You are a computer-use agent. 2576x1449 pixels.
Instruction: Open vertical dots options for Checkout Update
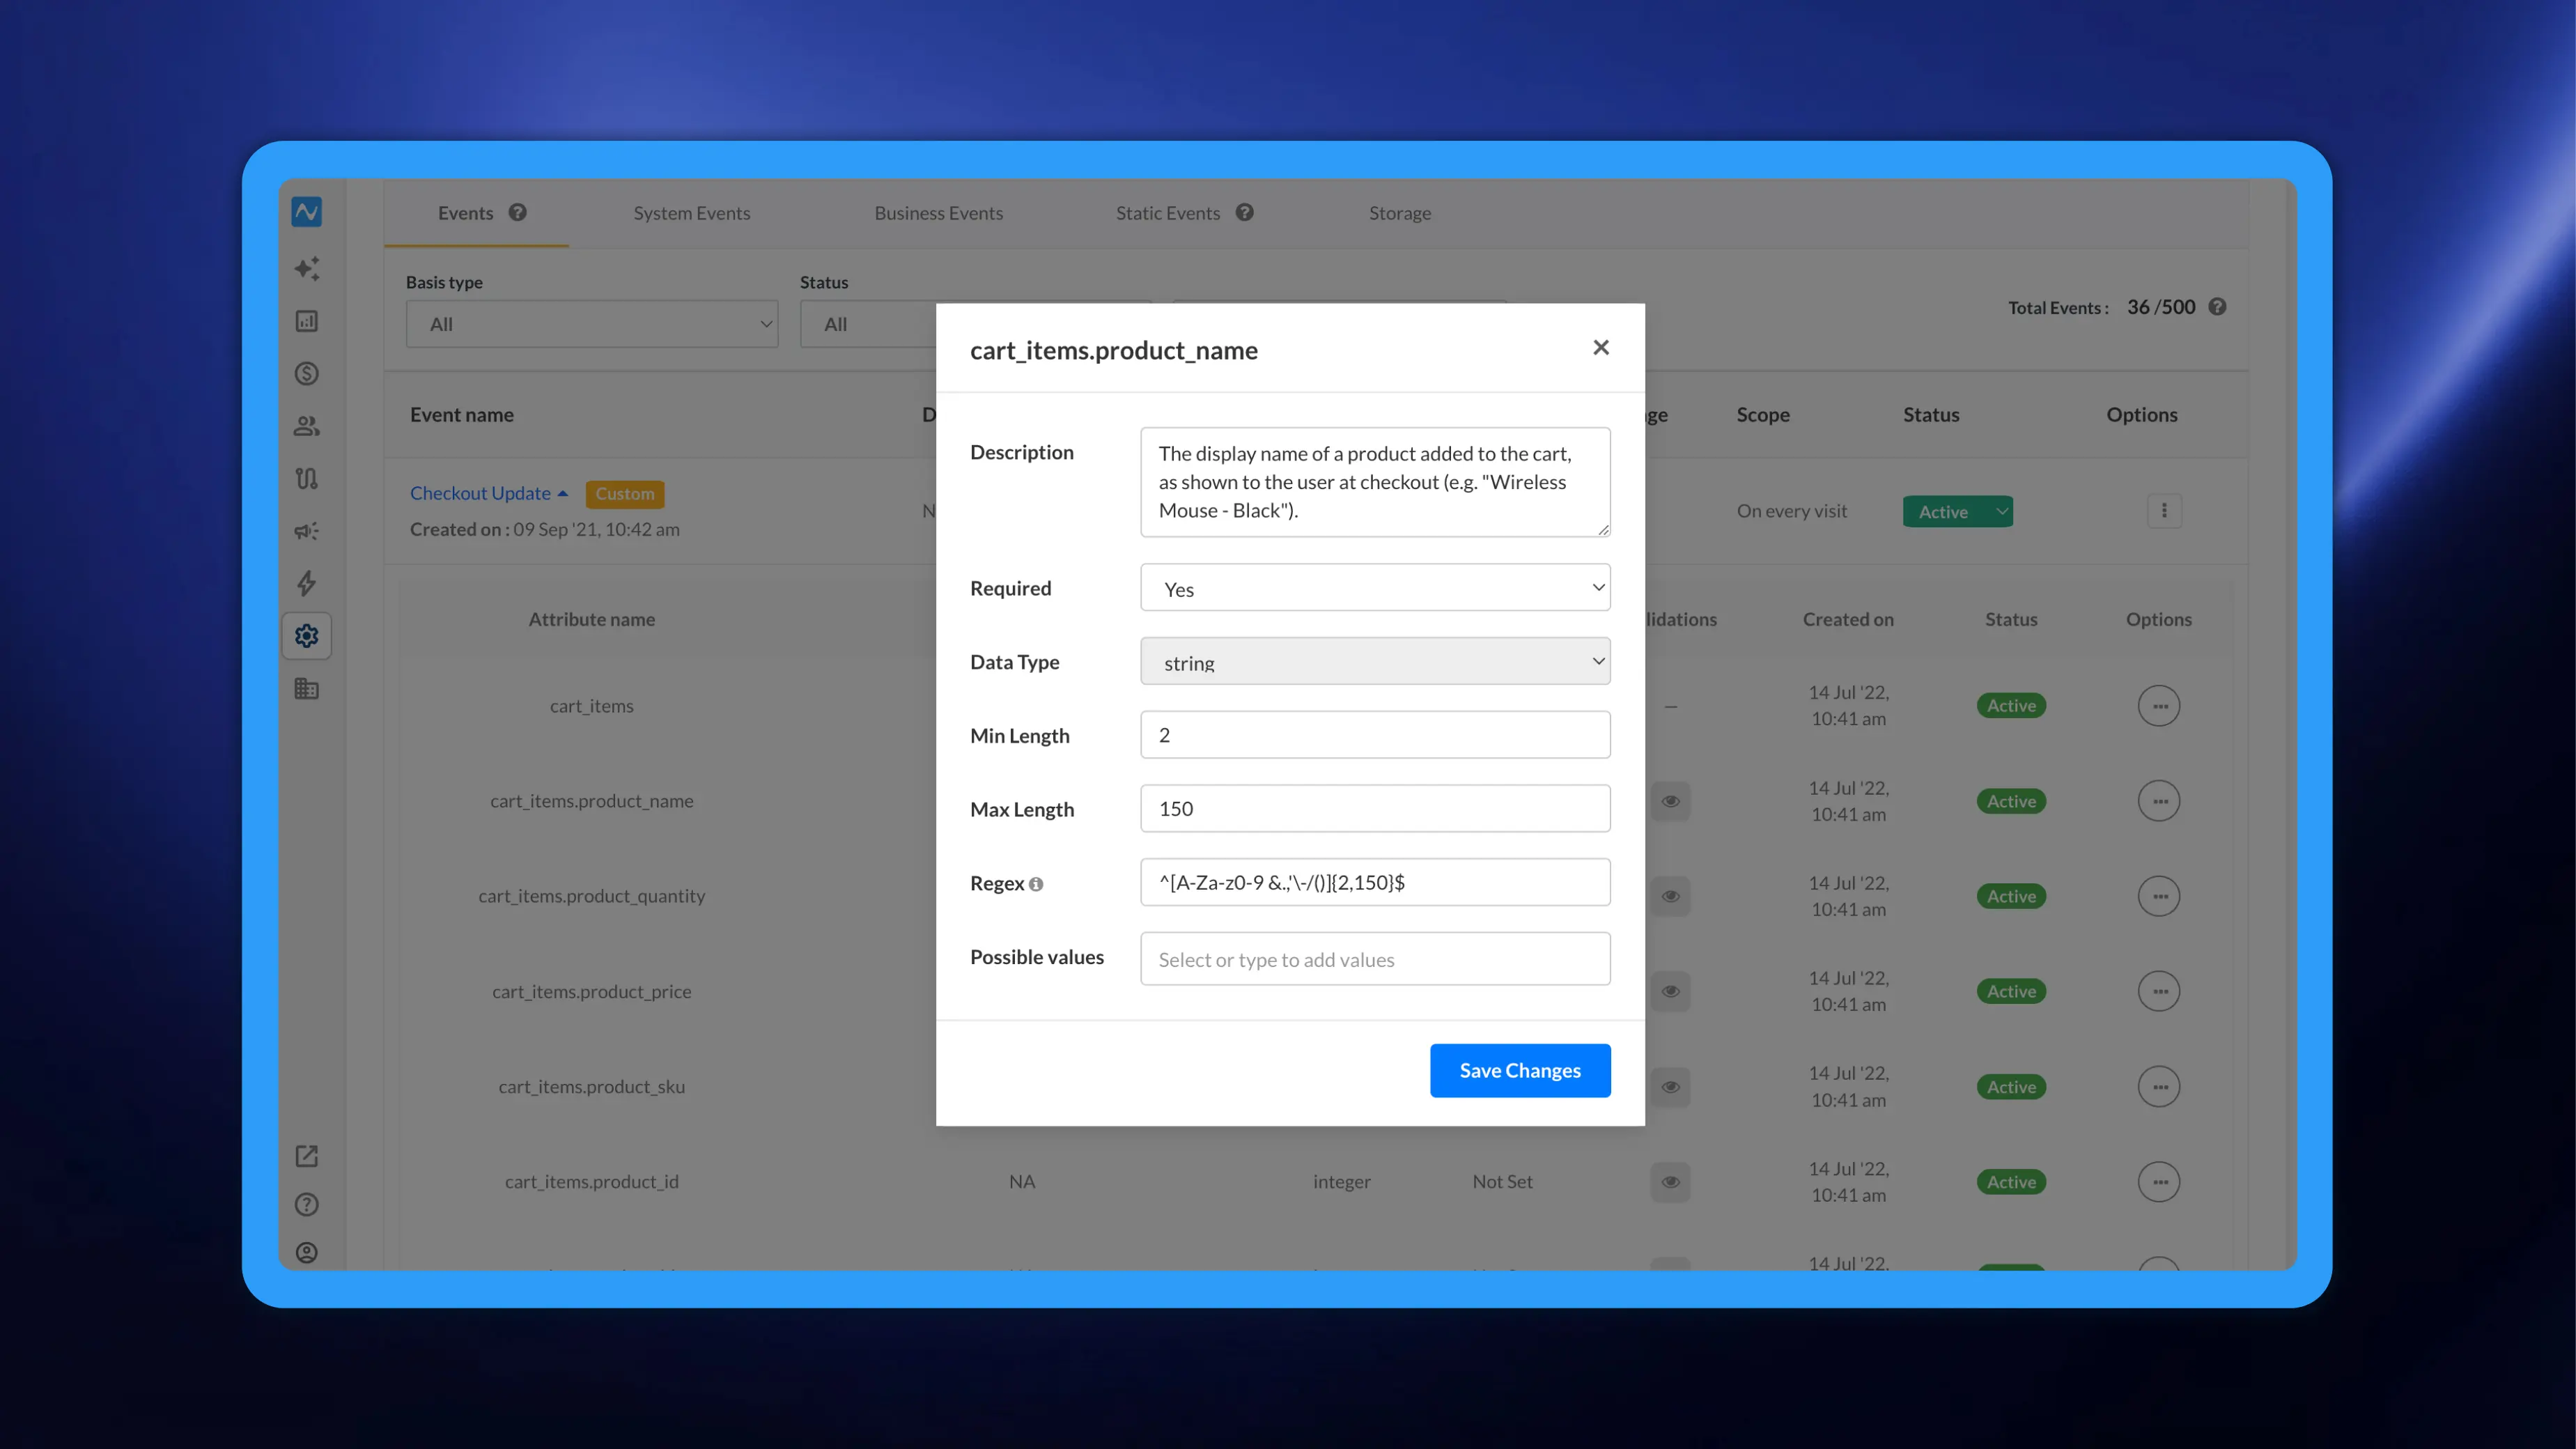coord(2164,511)
